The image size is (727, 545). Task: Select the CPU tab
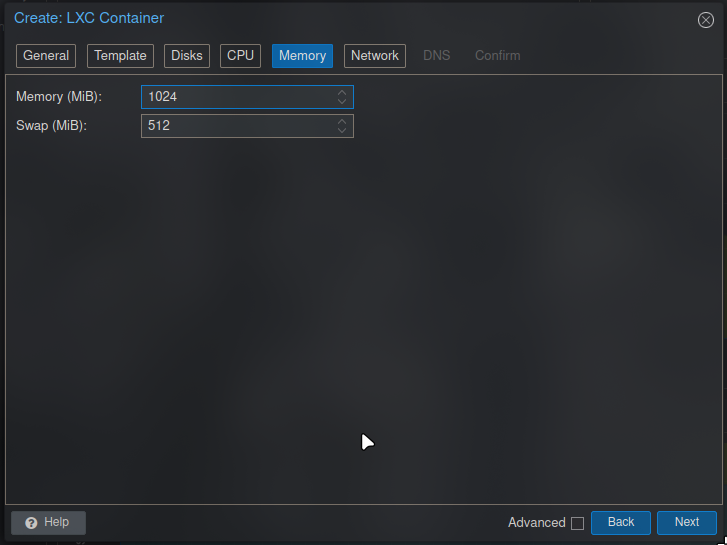(x=240, y=56)
